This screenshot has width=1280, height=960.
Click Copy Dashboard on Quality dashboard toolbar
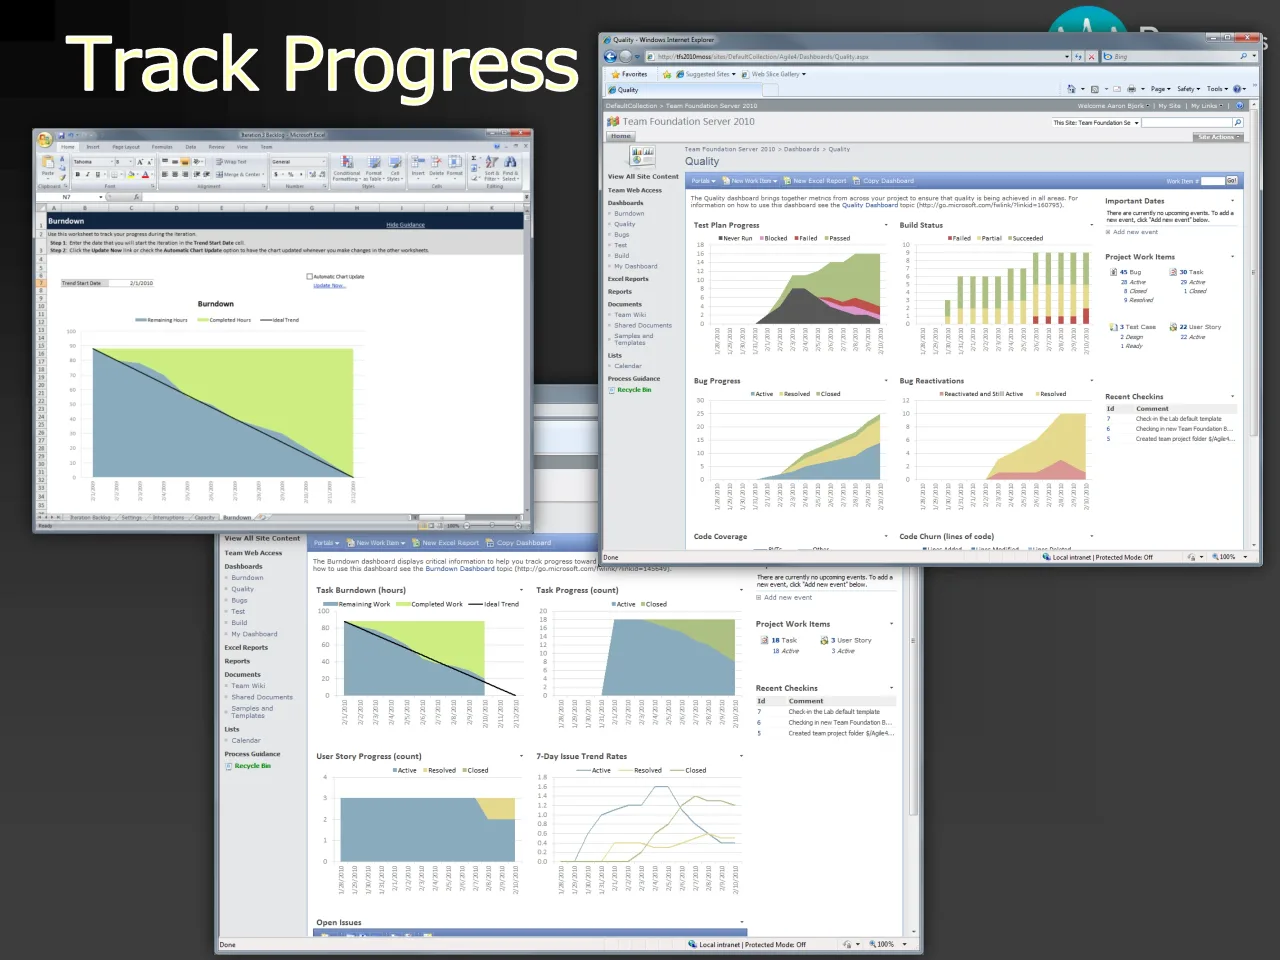[x=882, y=181]
